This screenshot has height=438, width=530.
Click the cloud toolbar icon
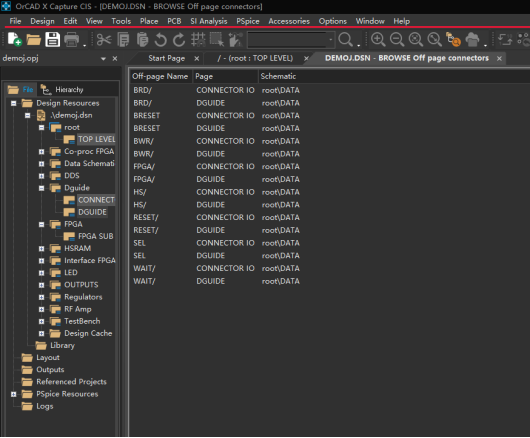pyautogui.click(x=472, y=40)
